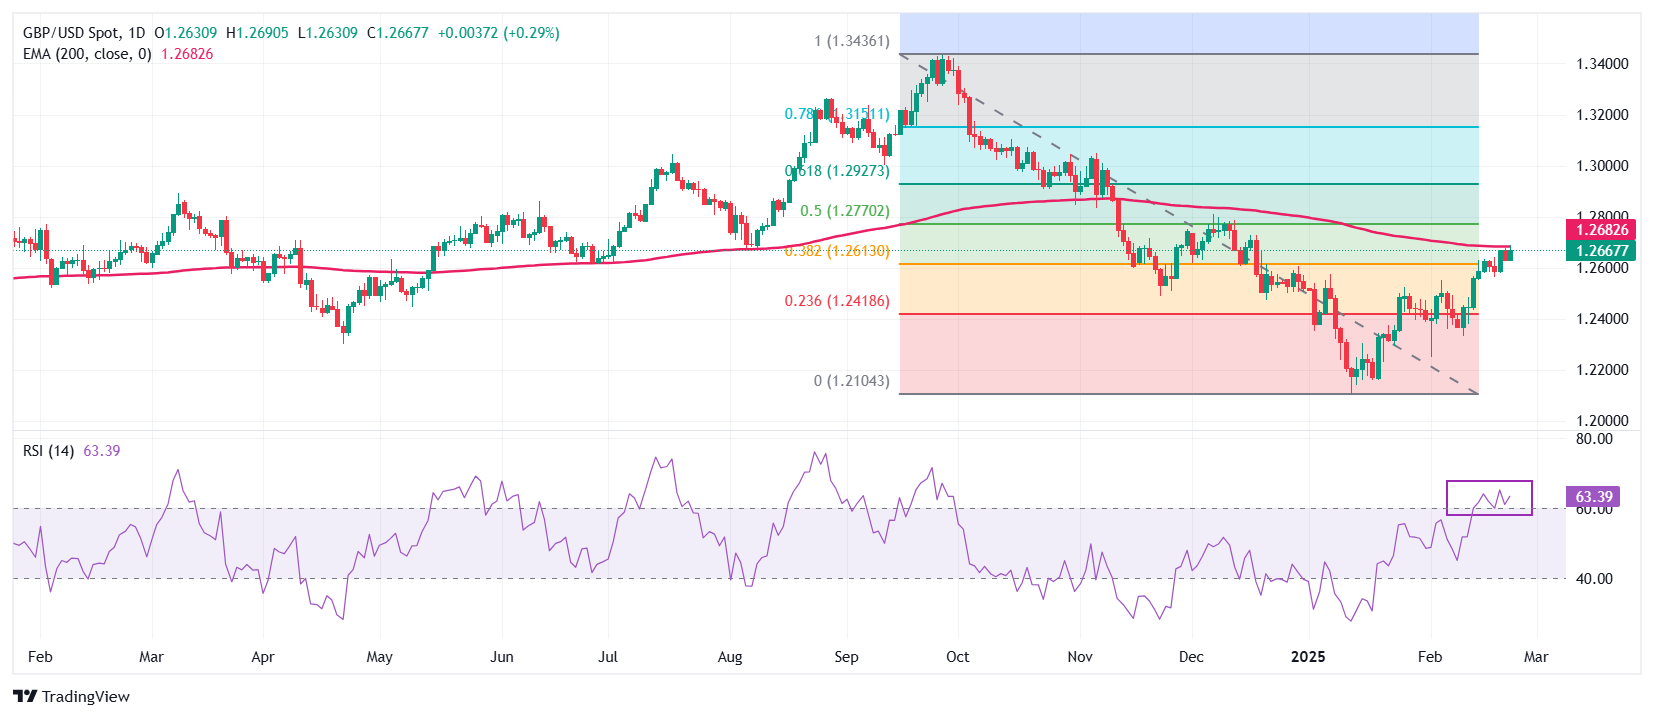Image resolution: width=1654 pixels, height=718 pixels.
Task: Click the 1.34000 price axis label
Action: [1602, 64]
